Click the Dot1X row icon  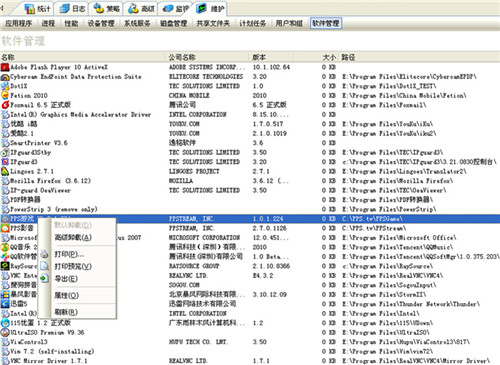(5, 86)
